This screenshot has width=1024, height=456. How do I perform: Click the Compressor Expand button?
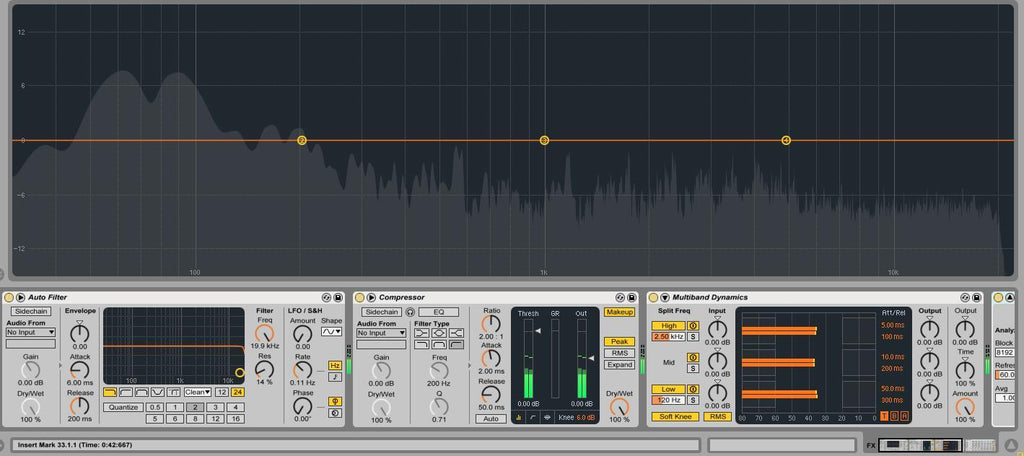coord(619,365)
